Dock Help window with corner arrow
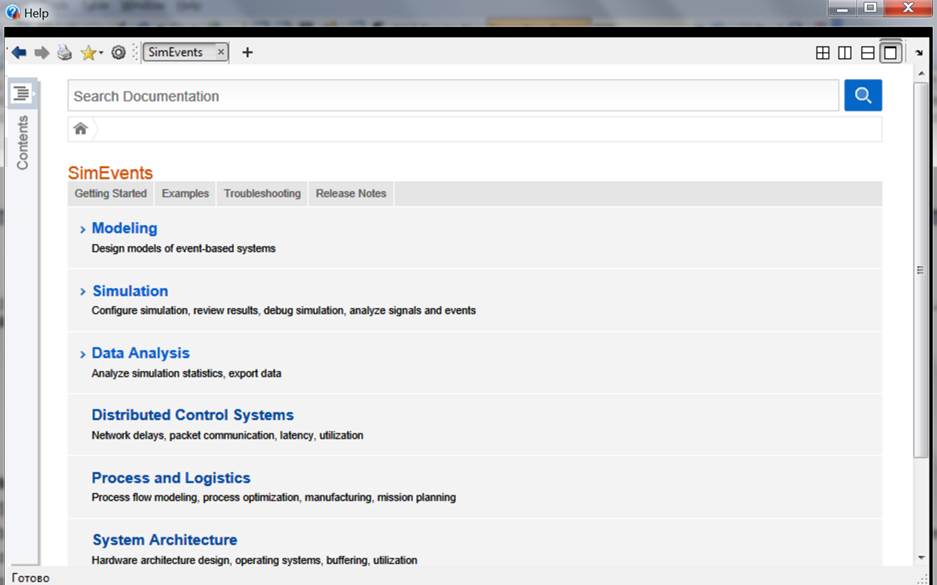 coord(919,53)
